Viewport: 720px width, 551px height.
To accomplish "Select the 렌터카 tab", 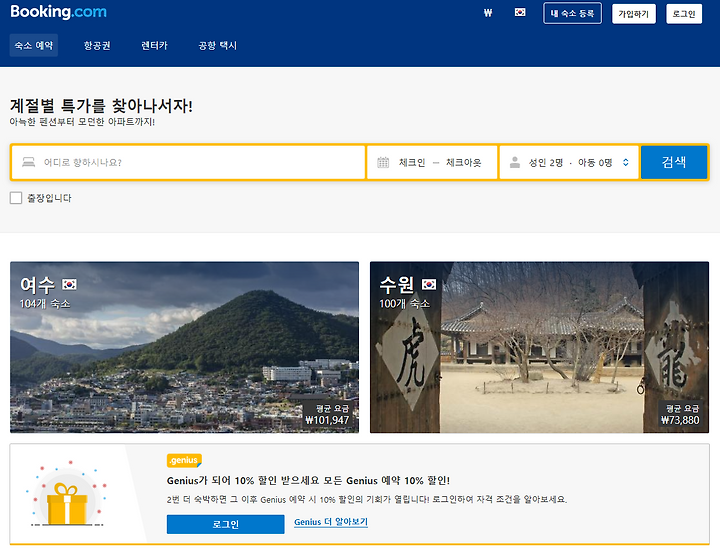I will point(154,45).
